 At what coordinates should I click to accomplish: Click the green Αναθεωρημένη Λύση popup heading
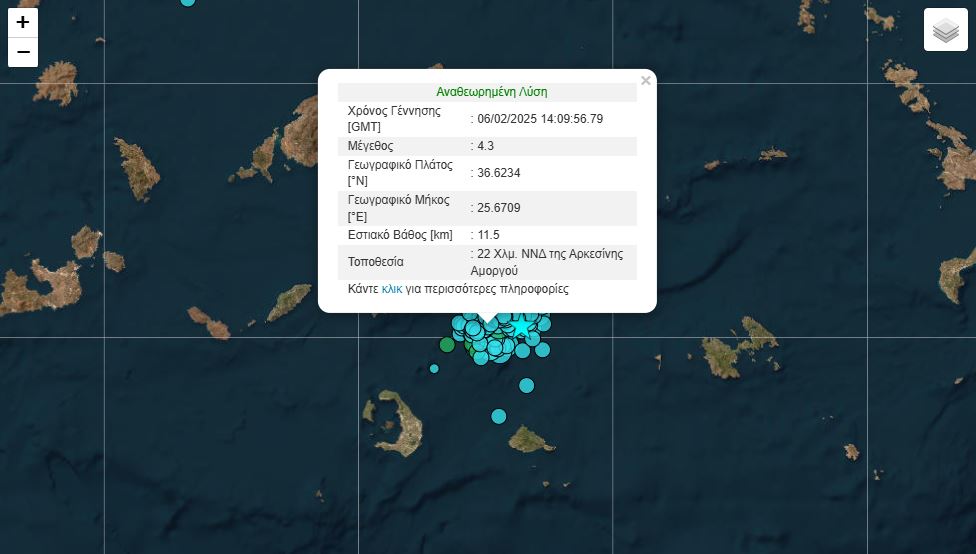coord(491,92)
